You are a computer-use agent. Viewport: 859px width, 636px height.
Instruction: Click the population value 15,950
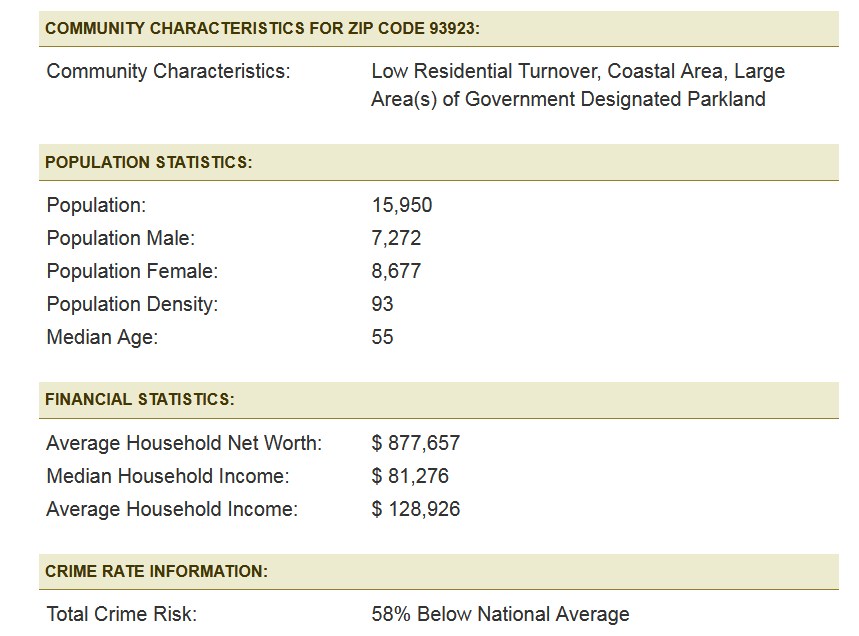click(402, 205)
